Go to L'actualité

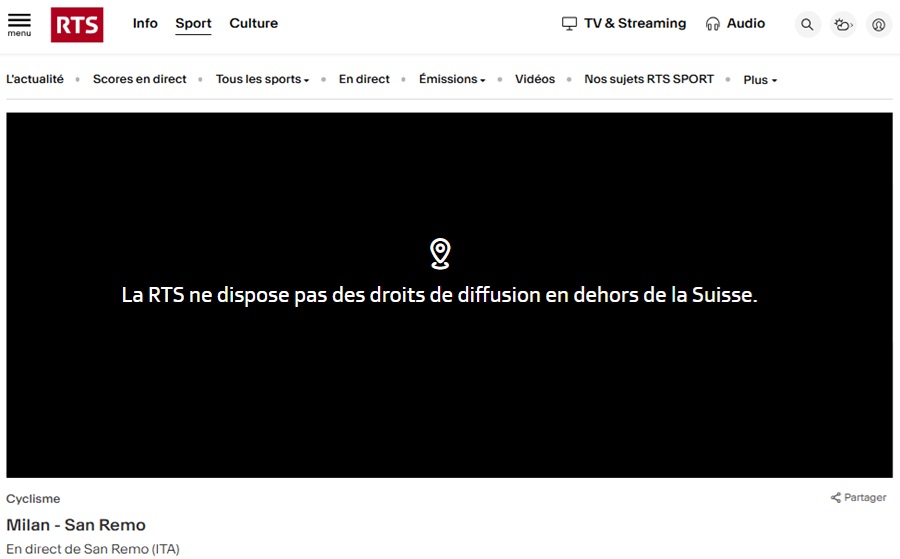35,79
